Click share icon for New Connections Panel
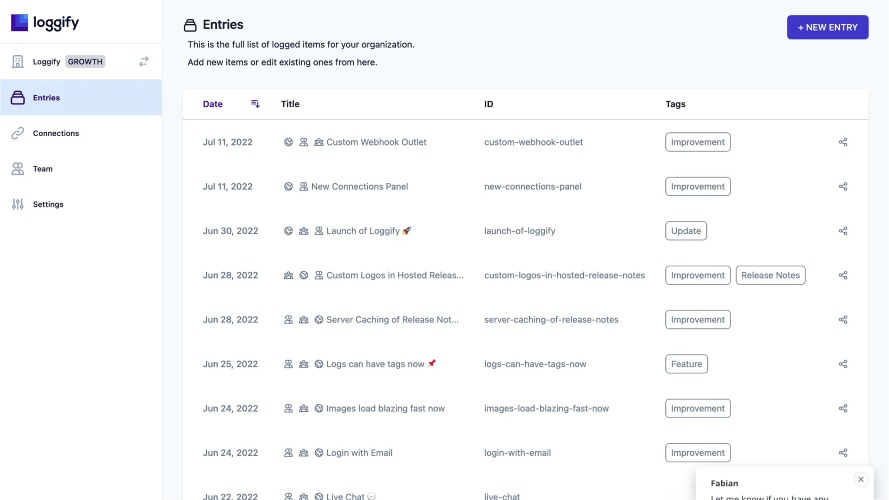 pyautogui.click(x=843, y=187)
